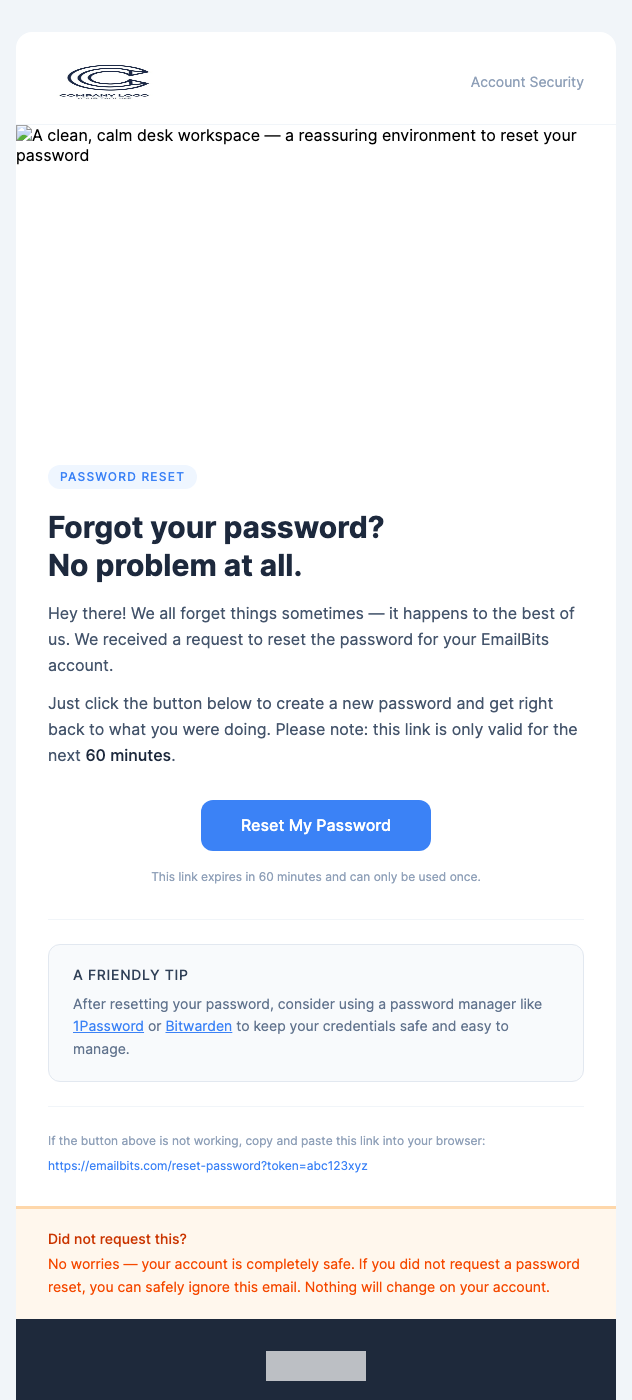Open the Account Security link
Viewport: 632px width, 1400px height.
coord(527,82)
